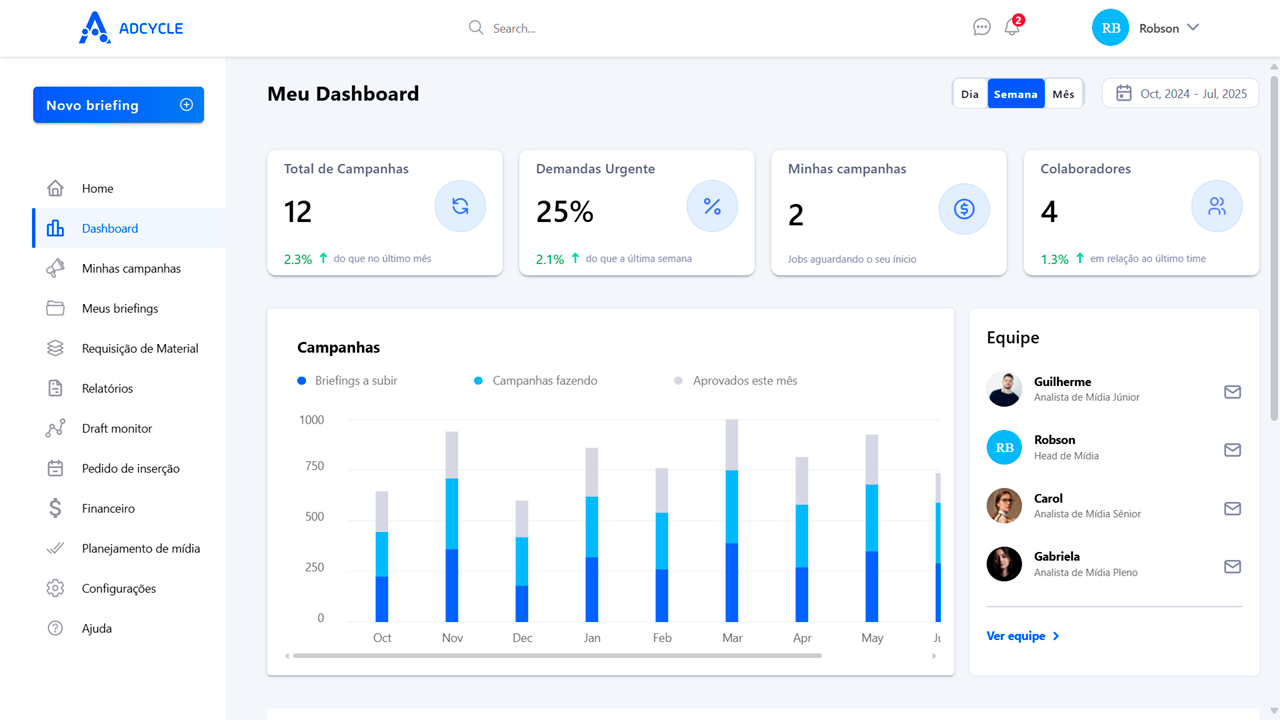The image size is (1280, 720).
Task: Click the ADCYCLE logo
Action: tap(131, 28)
